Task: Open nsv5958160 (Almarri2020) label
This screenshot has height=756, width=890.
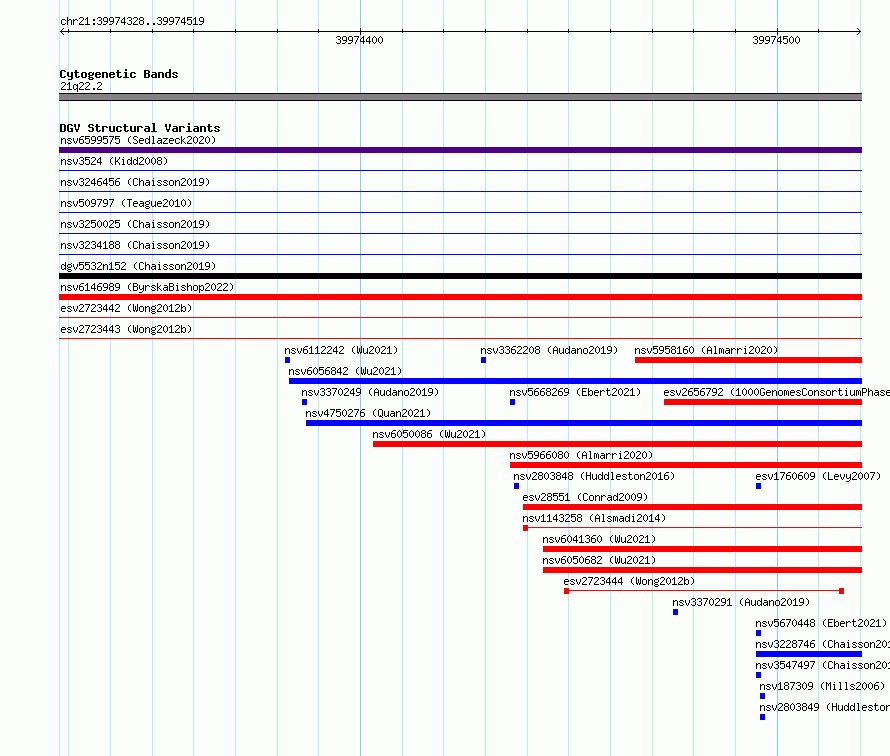Action: (706, 350)
